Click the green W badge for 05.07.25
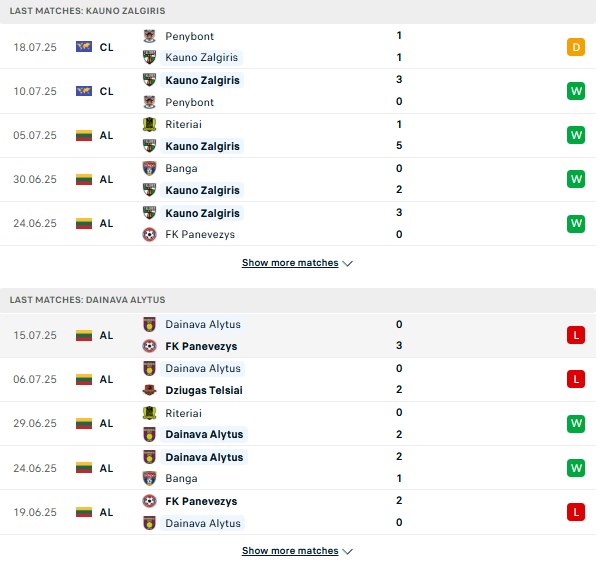 pos(576,135)
